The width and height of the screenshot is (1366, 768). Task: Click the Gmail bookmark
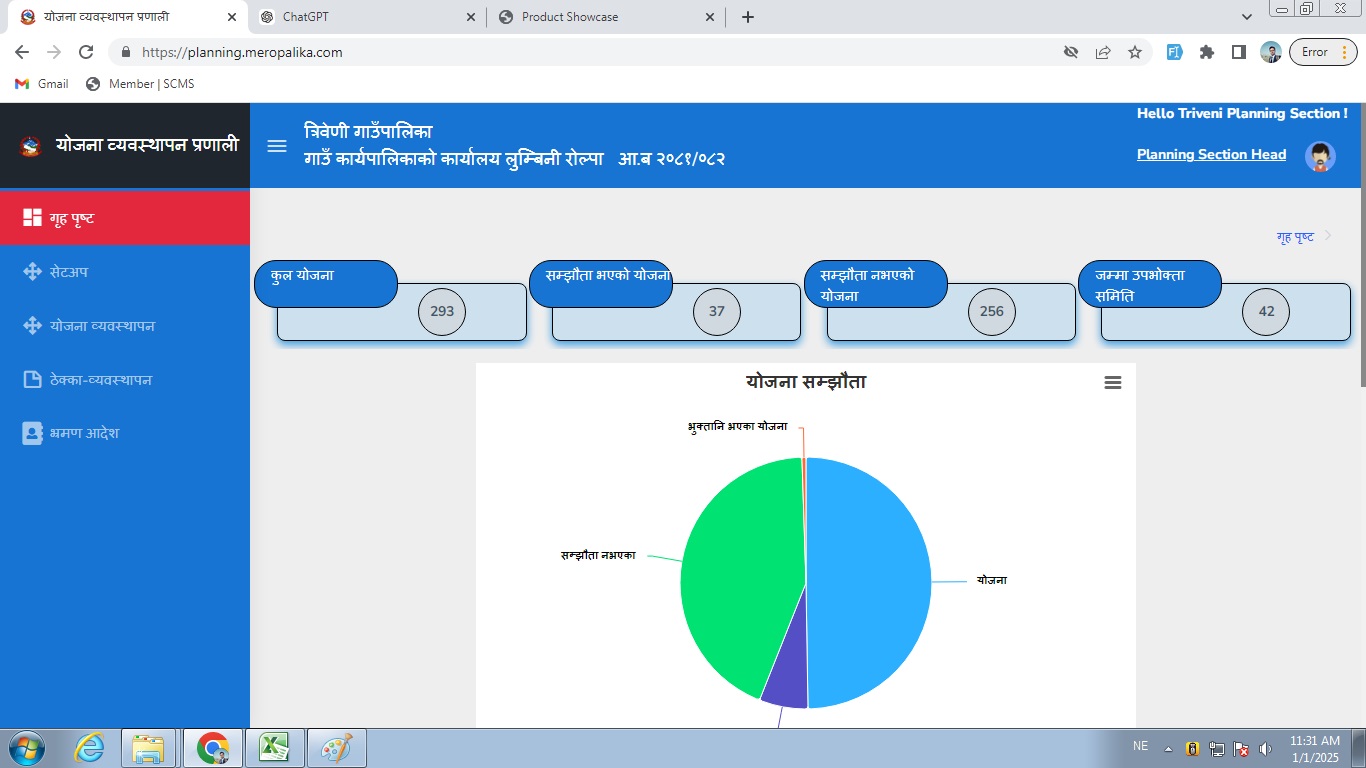pyautogui.click(x=42, y=84)
